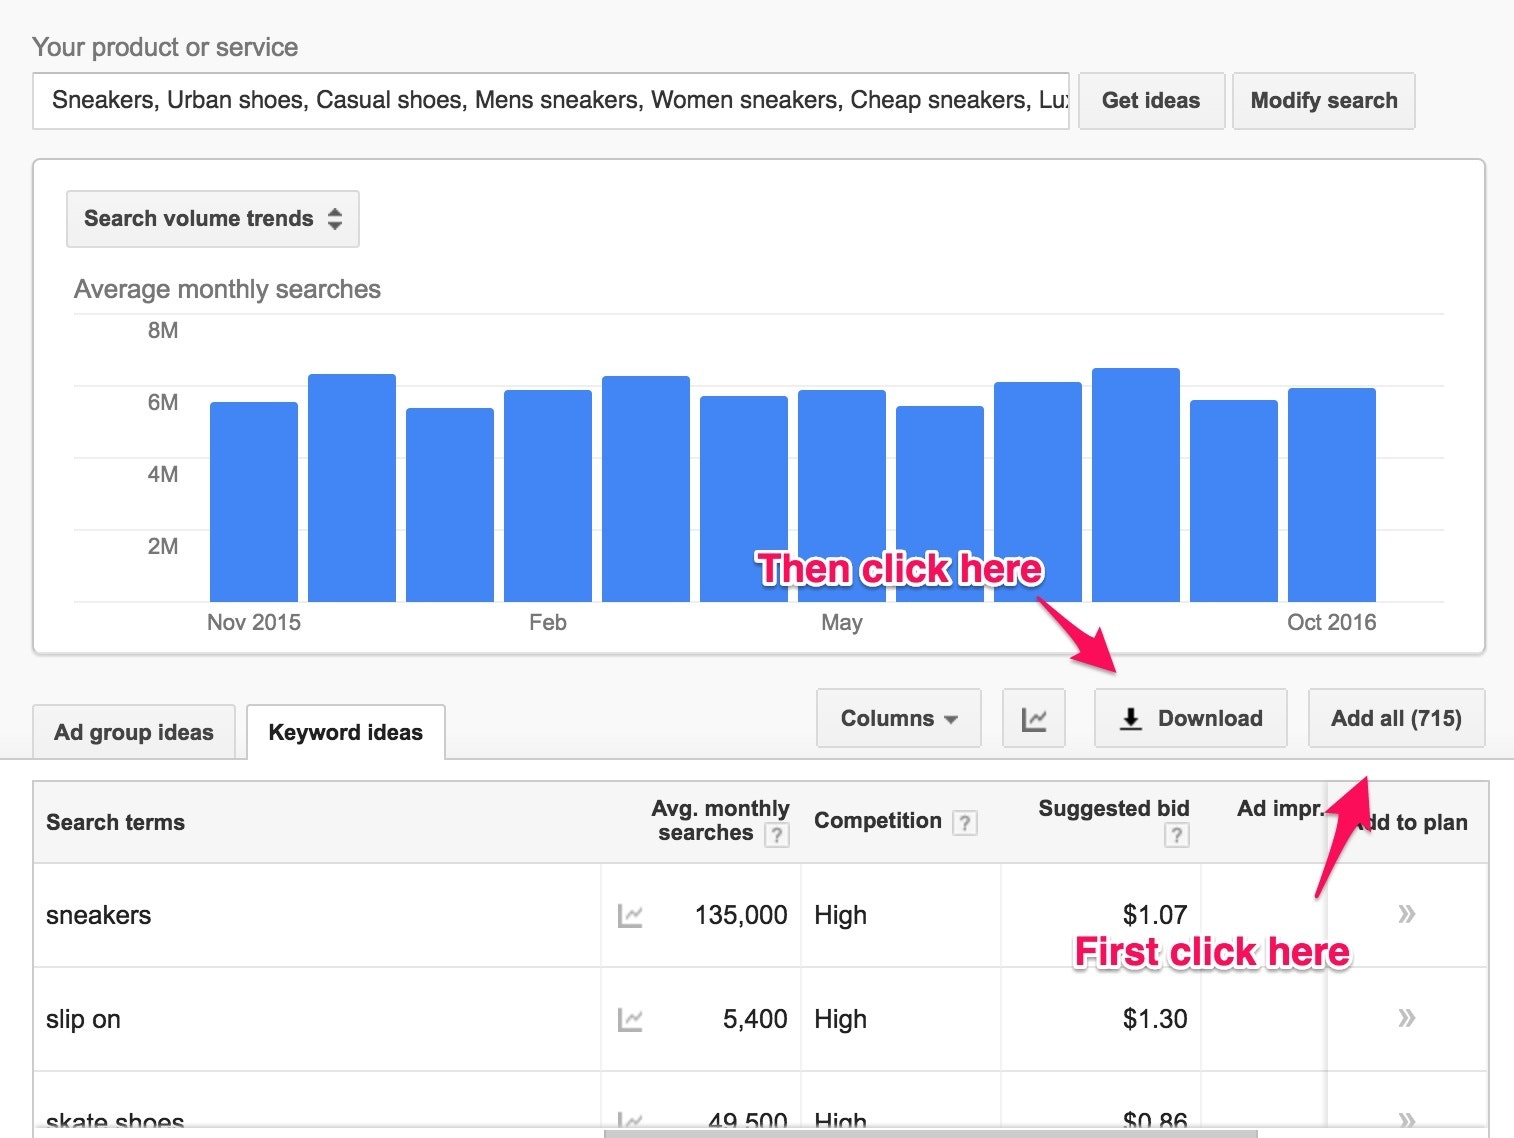Click the Modify search button
This screenshot has height=1138, width=1514.
coord(1323,100)
